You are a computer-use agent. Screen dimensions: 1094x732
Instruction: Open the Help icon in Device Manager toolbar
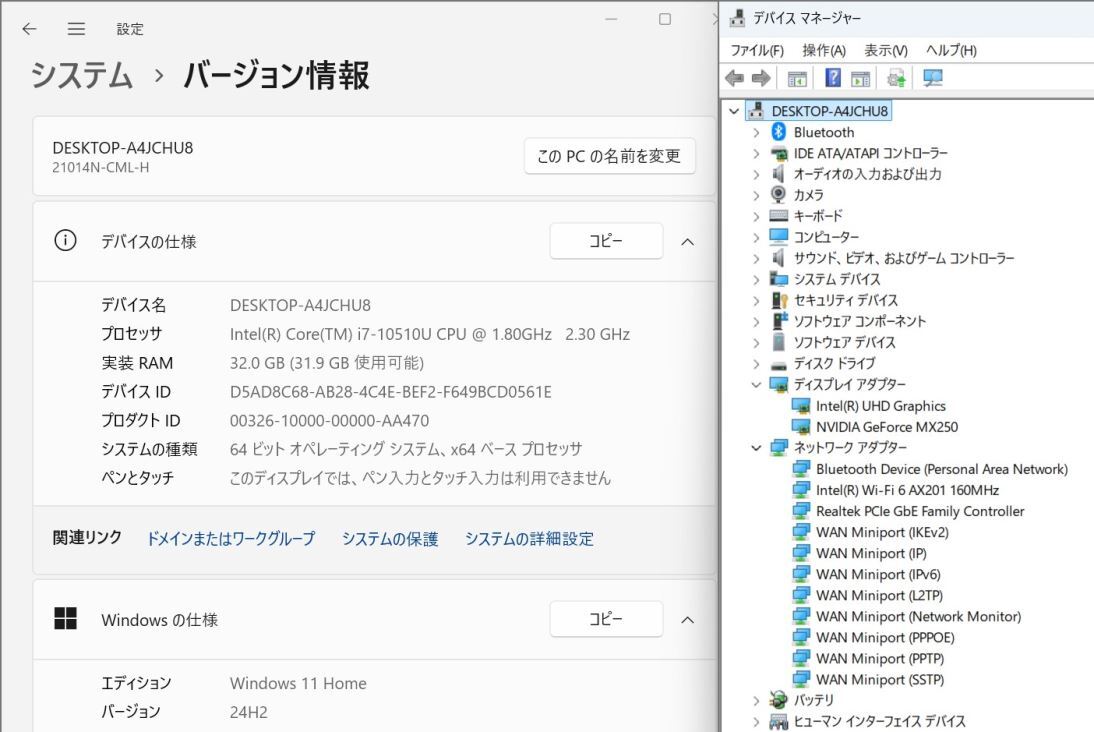832,77
